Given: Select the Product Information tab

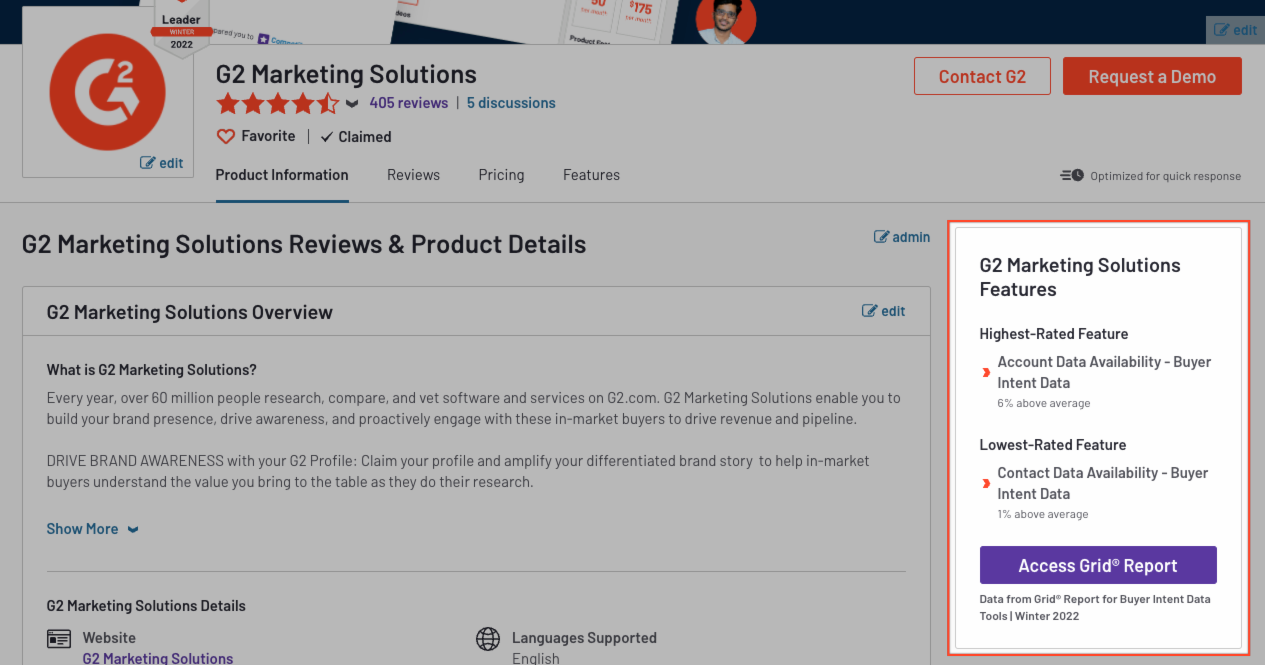Looking at the screenshot, I should coord(282,175).
